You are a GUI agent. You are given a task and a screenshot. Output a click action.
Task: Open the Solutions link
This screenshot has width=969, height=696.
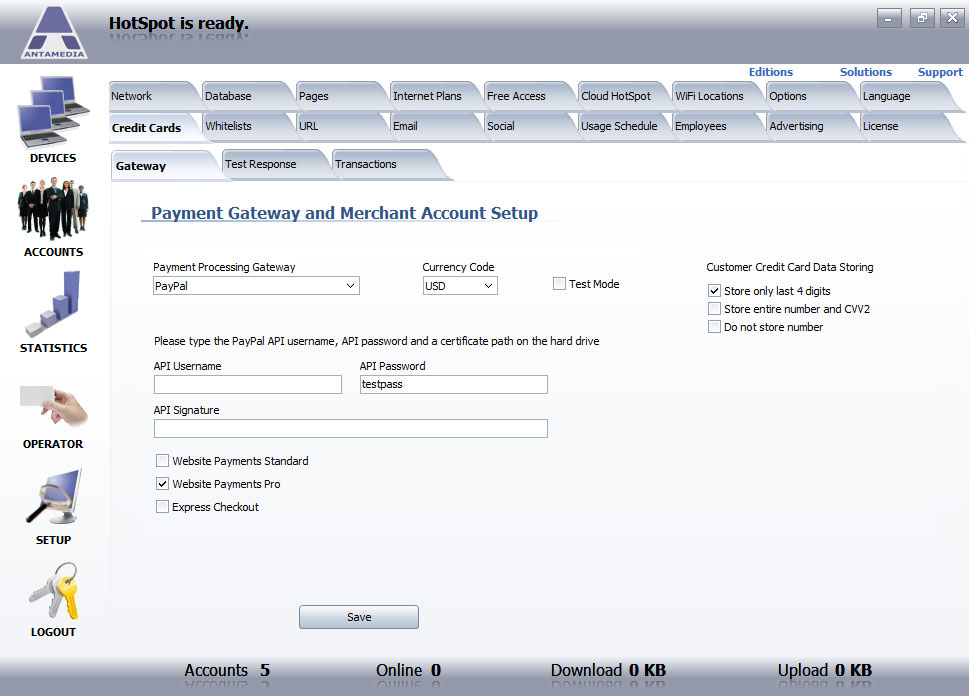pyautogui.click(x=866, y=72)
